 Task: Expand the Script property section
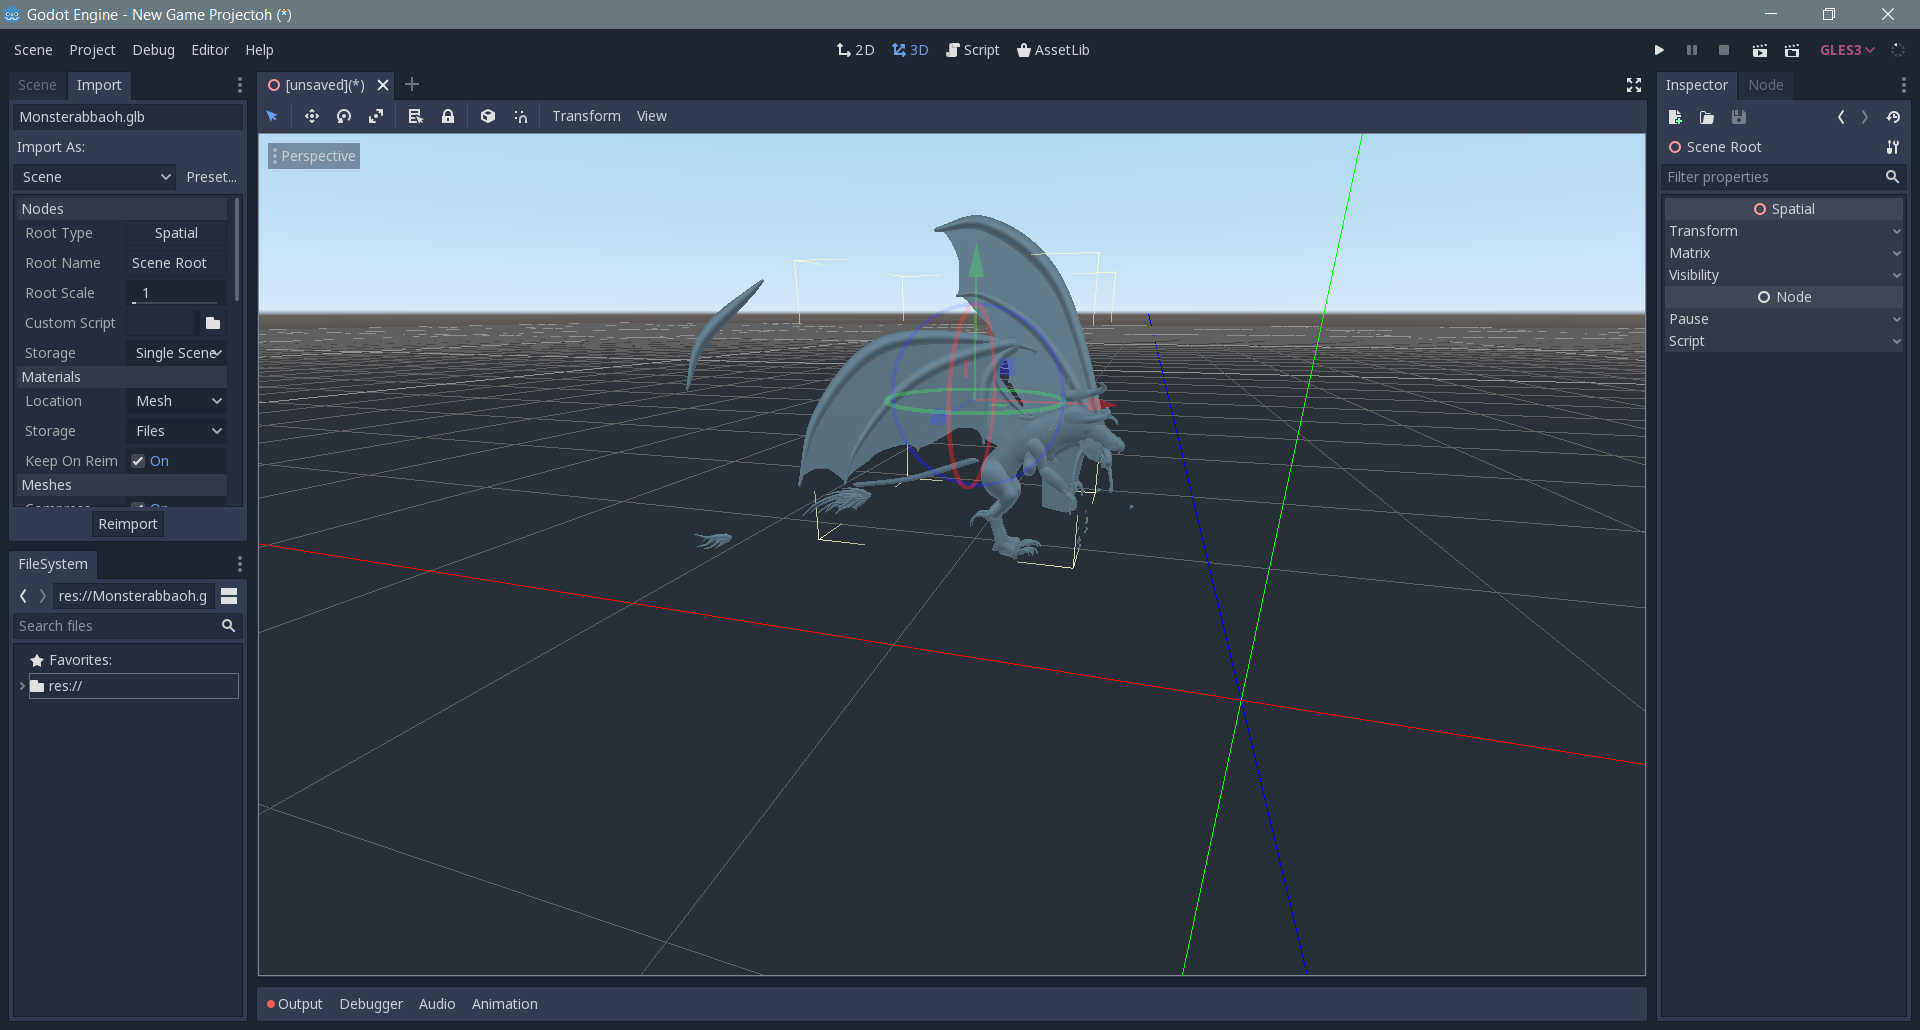(x=1784, y=341)
